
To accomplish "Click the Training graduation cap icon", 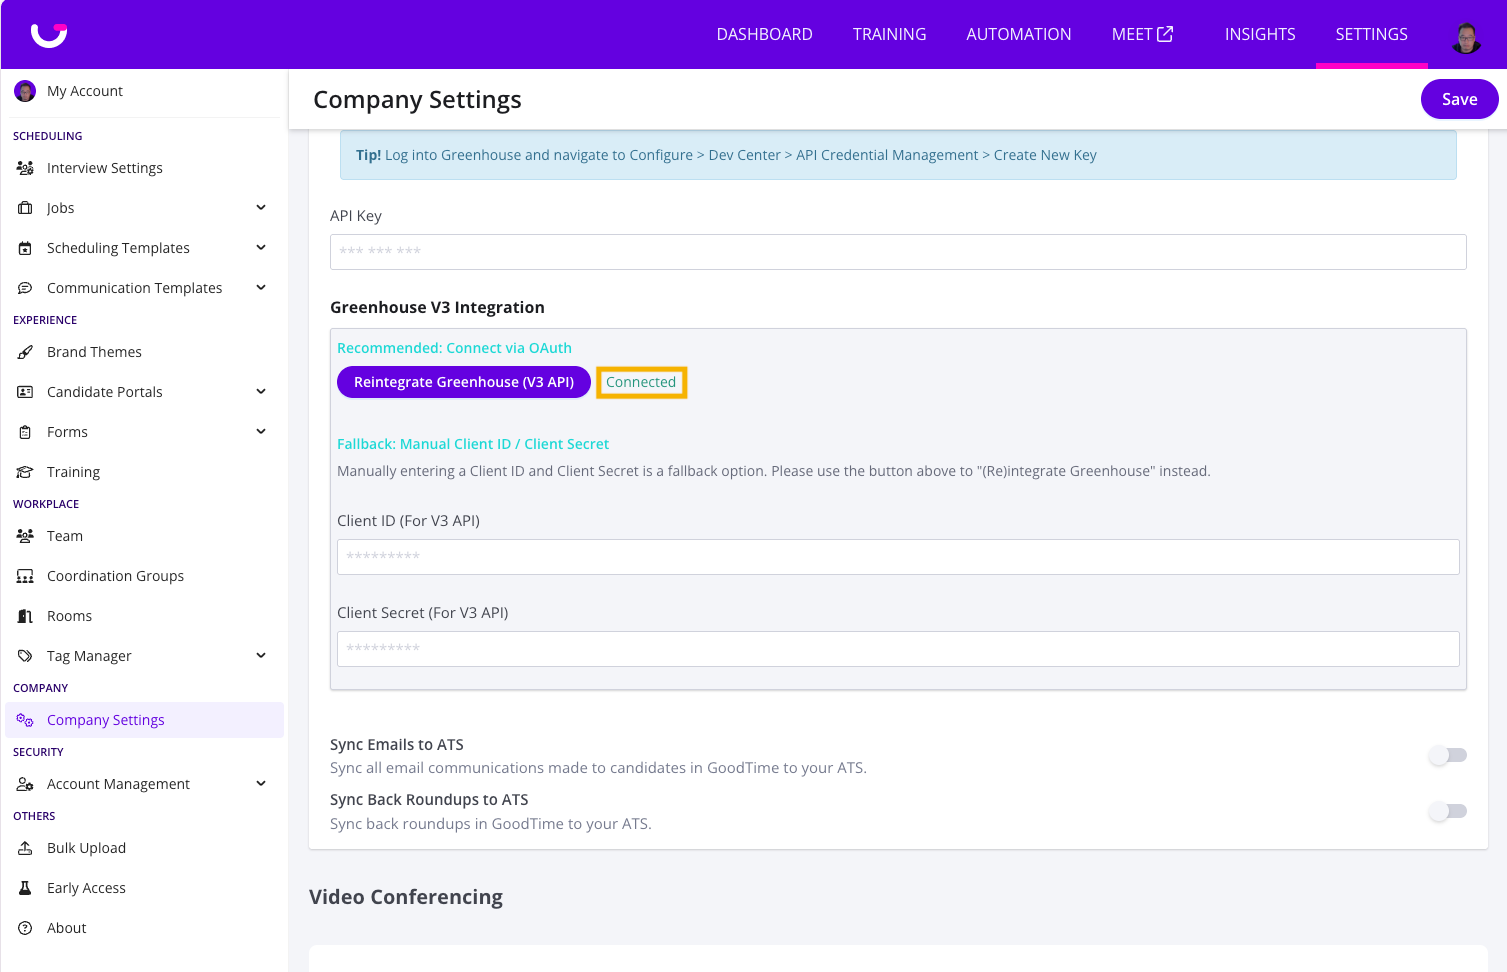I will click(25, 472).
